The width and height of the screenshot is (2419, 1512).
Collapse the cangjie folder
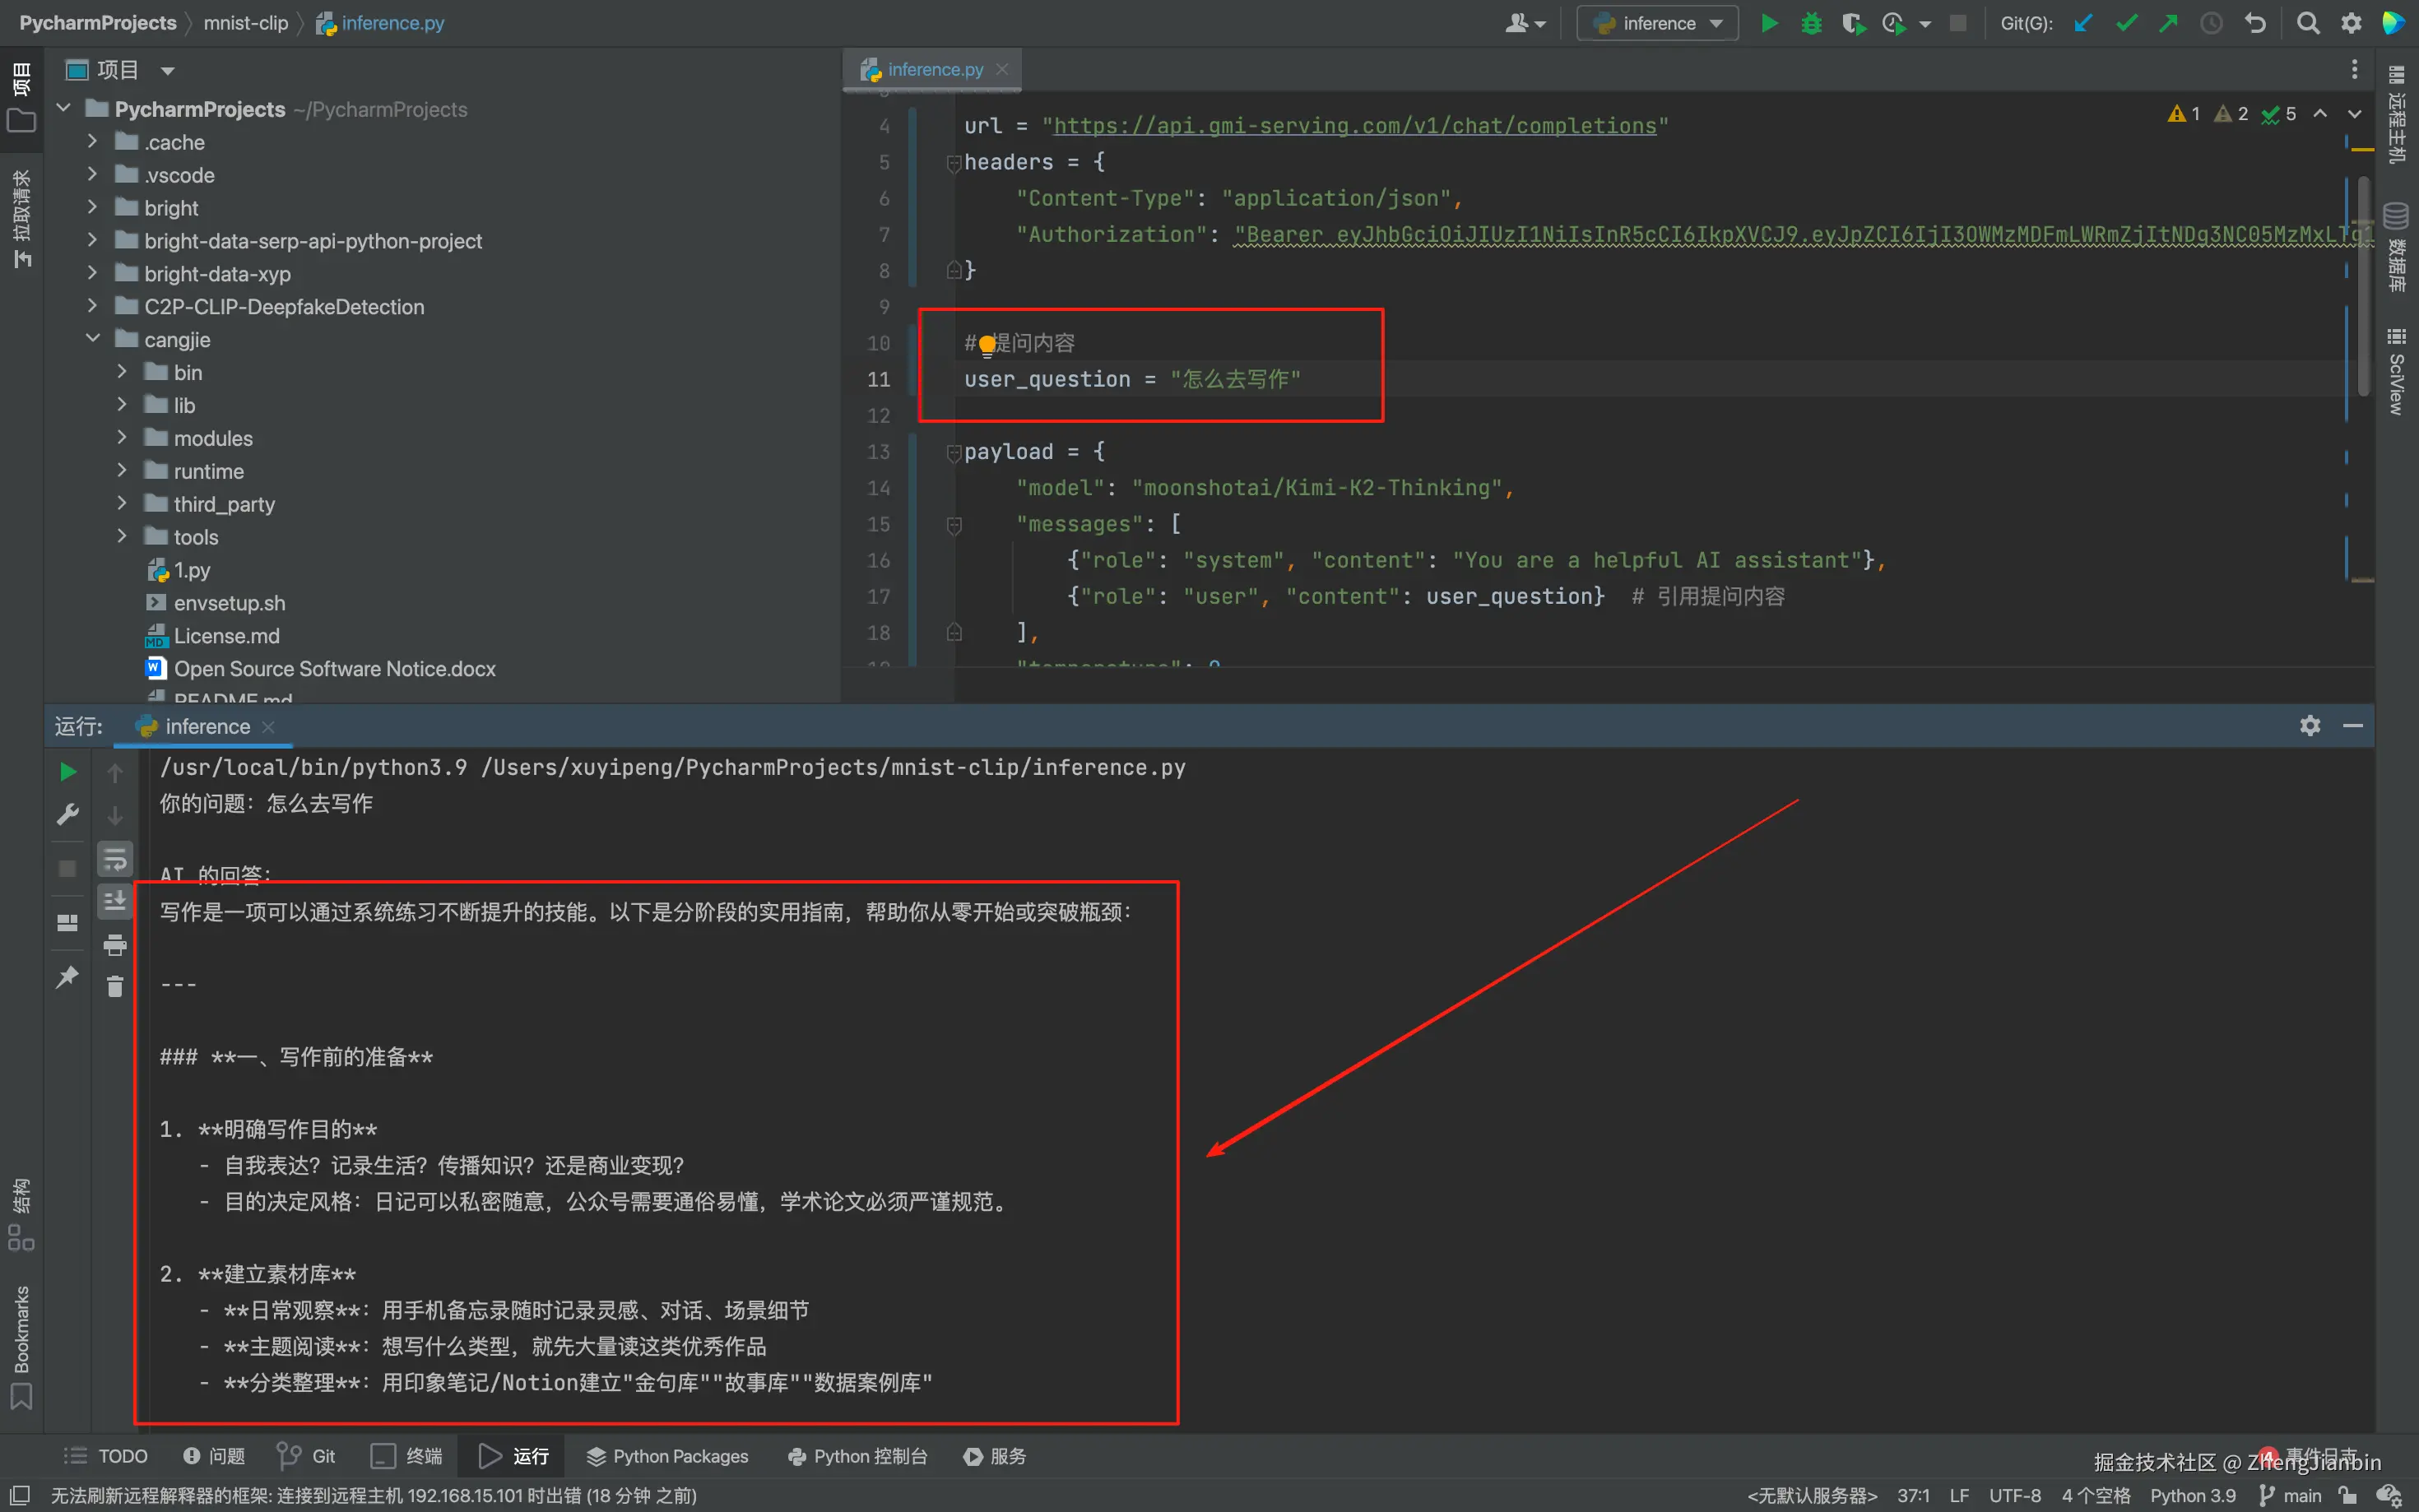coord(93,339)
